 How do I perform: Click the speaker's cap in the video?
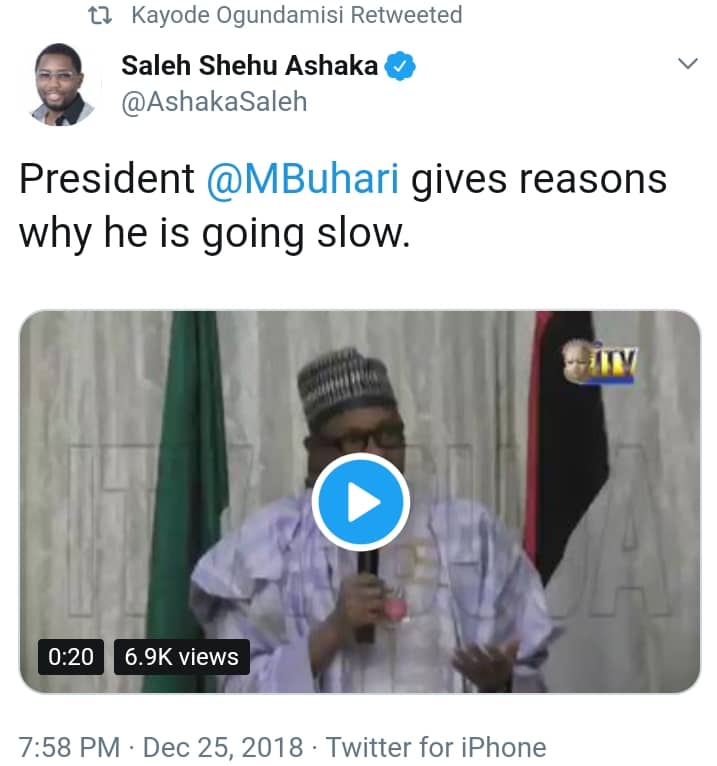pyautogui.click(x=346, y=385)
